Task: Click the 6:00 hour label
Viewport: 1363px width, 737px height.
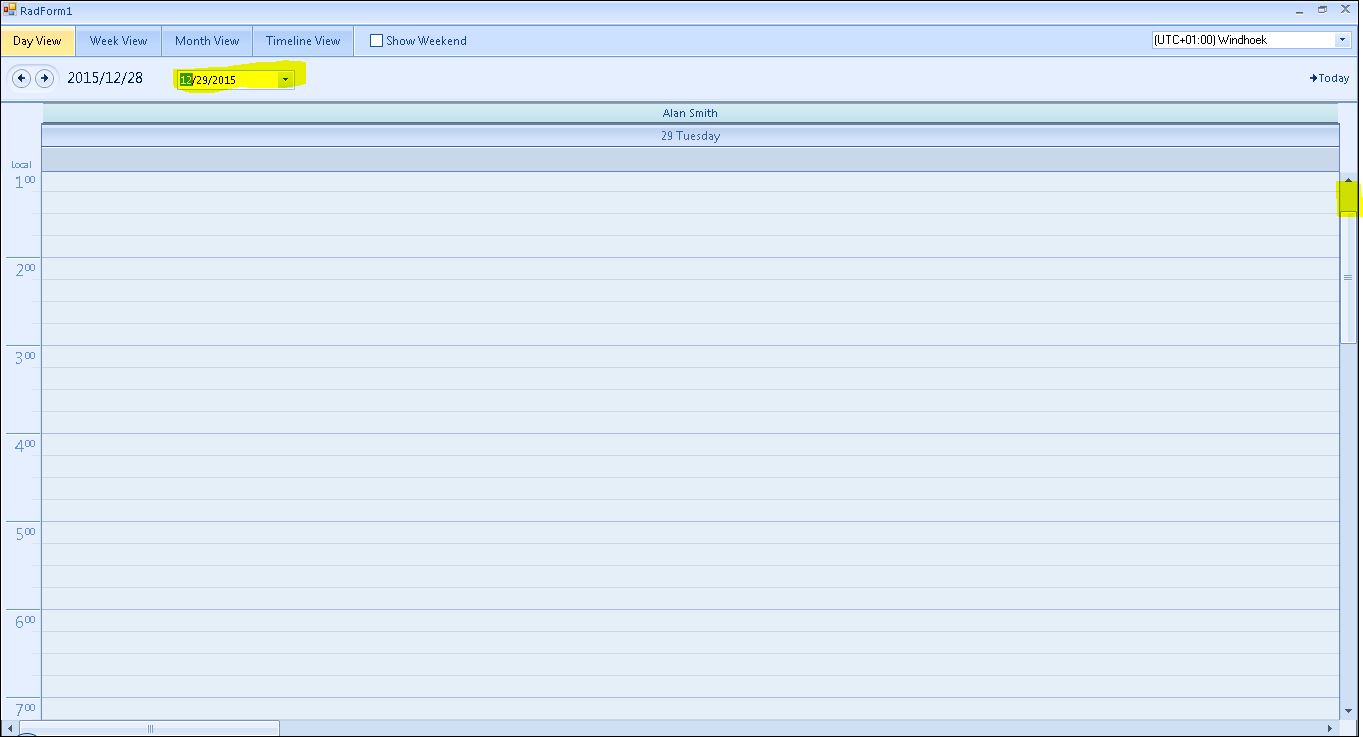Action: point(25,622)
